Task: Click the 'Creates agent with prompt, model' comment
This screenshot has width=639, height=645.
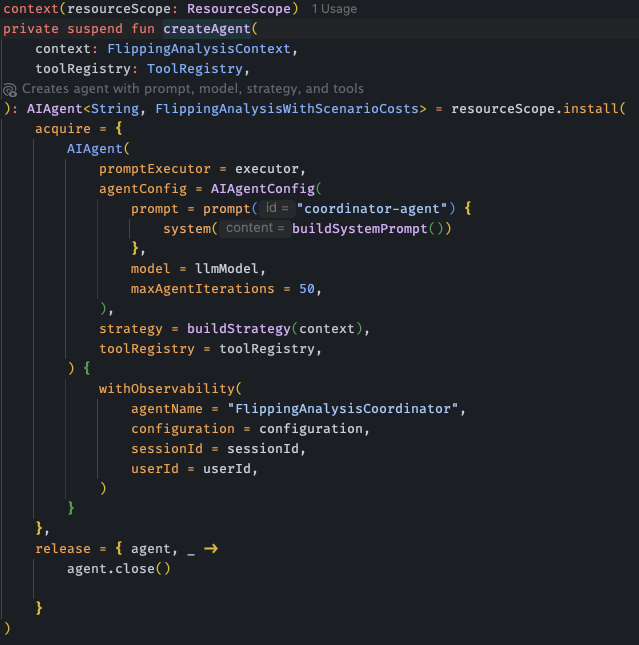Action: (193, 89)
